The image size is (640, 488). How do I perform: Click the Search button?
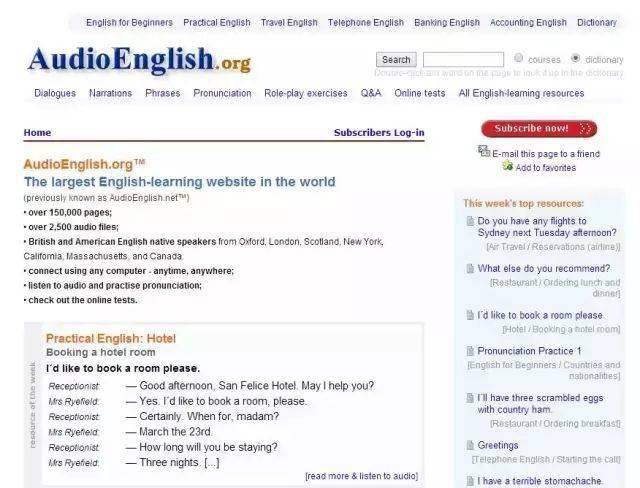[x=396, y=60]
